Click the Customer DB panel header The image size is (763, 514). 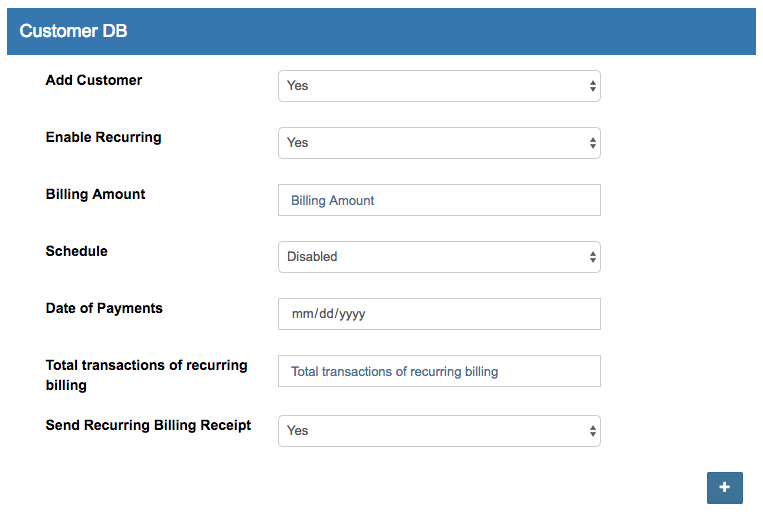click(x=381, y=31)
